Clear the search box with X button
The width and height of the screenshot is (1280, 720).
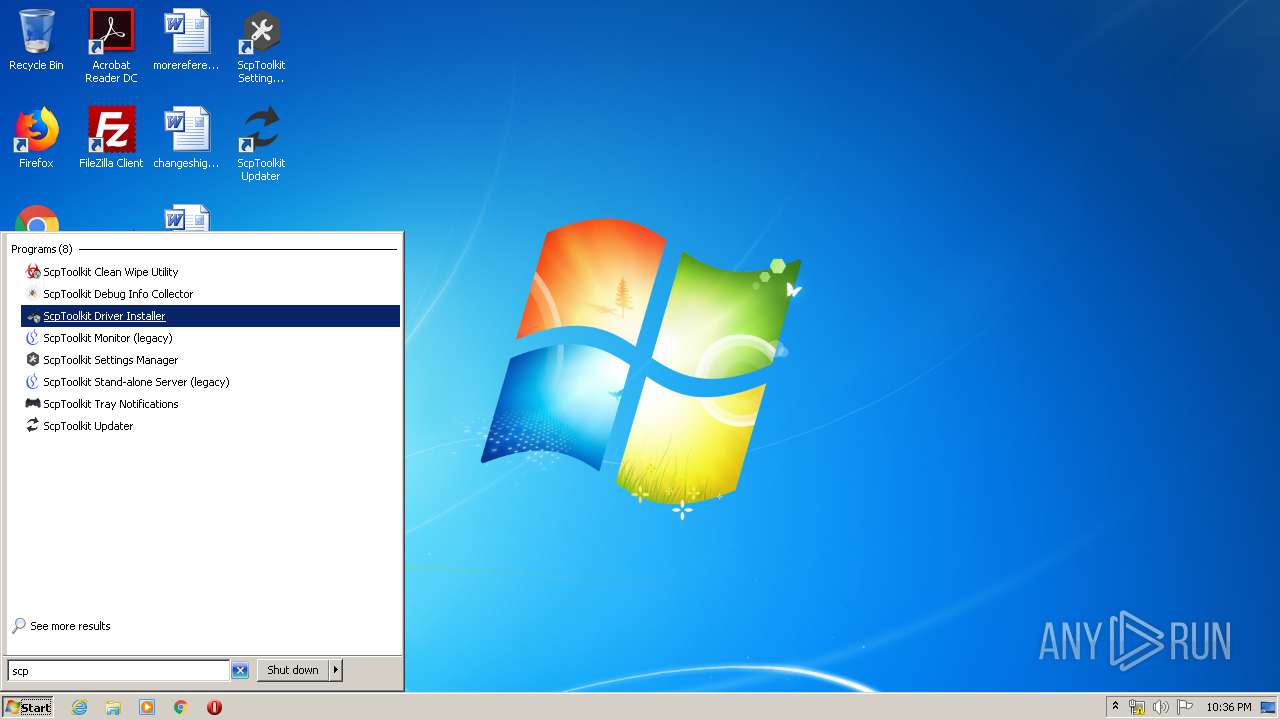coord(240,671)
